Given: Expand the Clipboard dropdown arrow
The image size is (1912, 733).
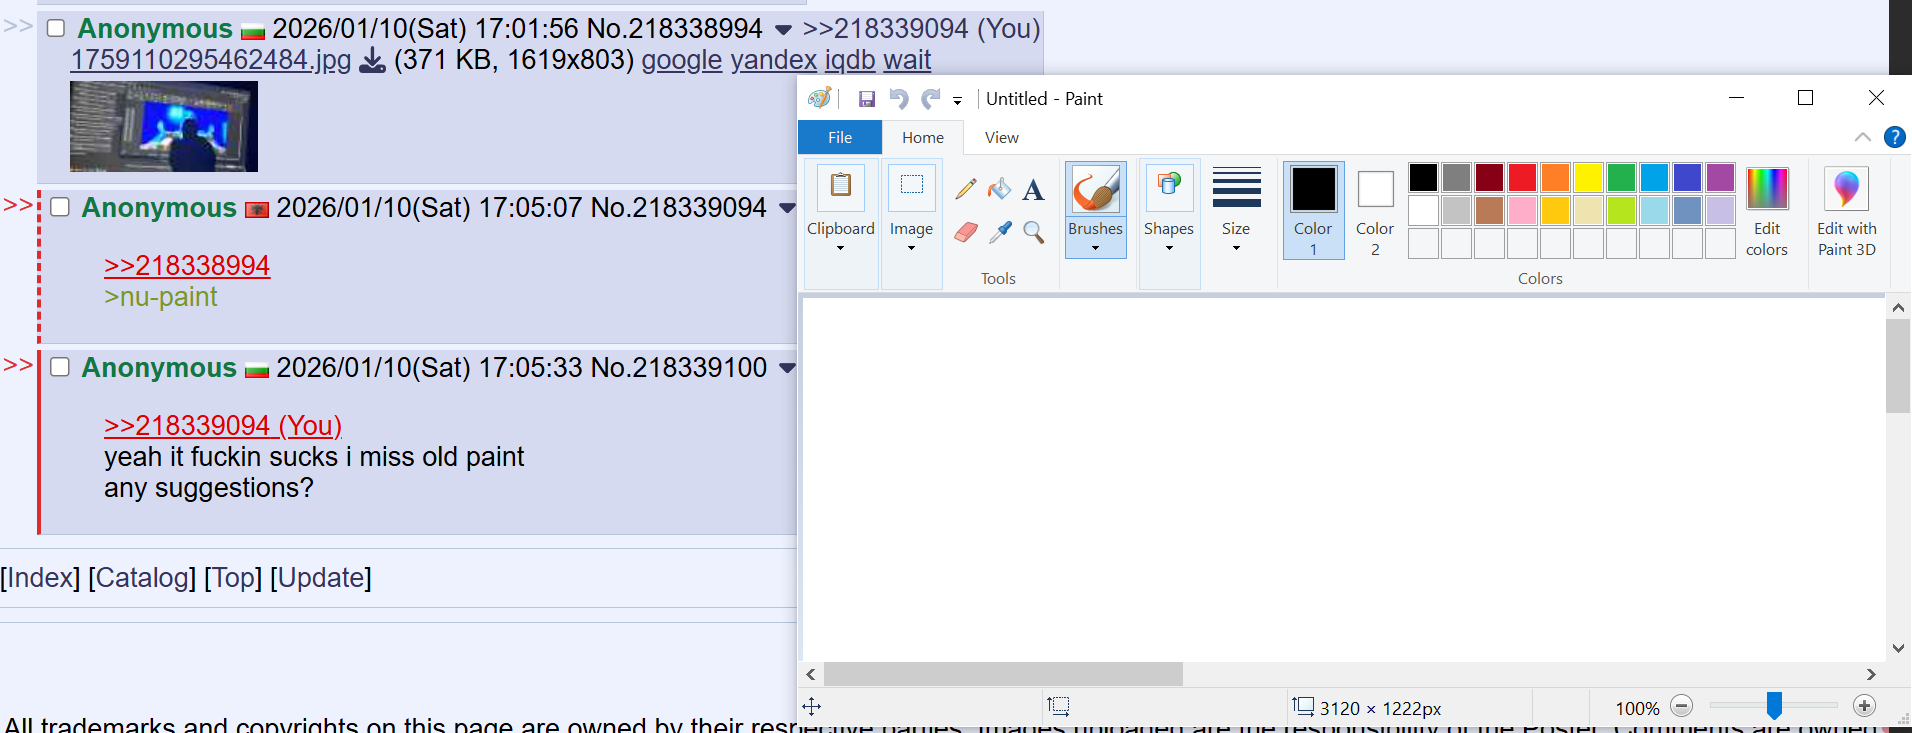Looking at the screenshot, I should point(841,248).
